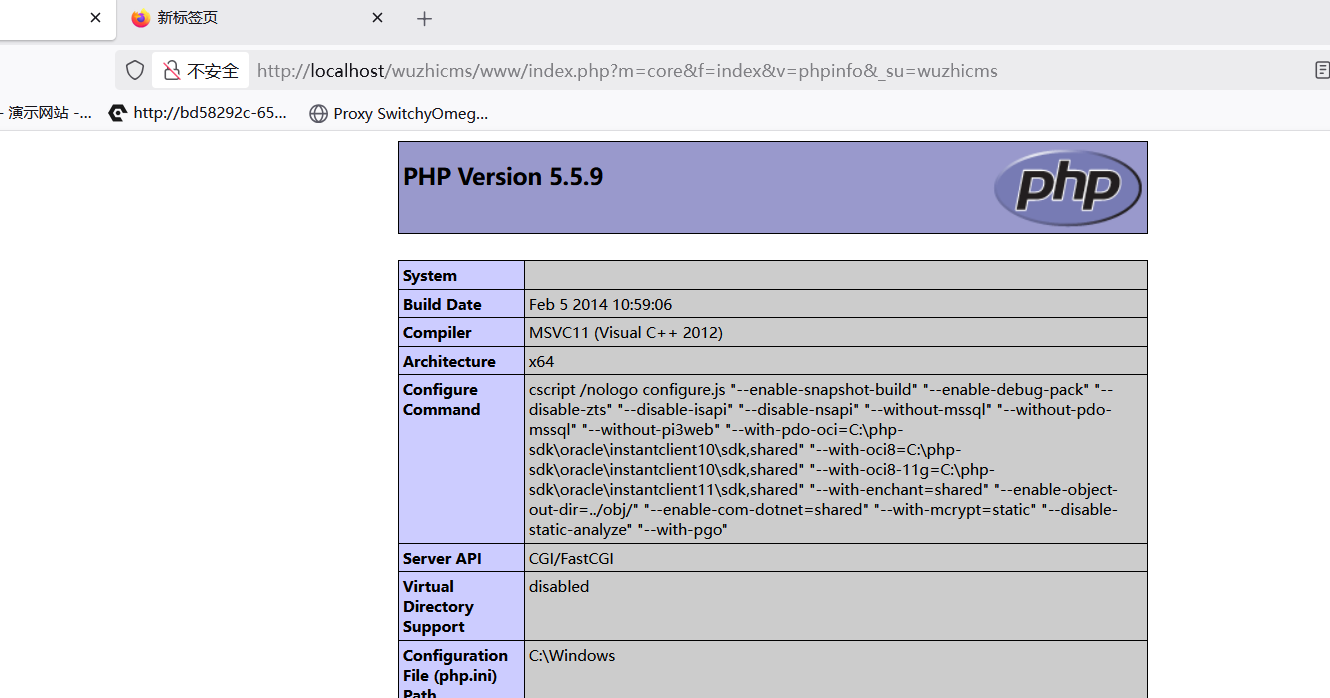Click the globe icon beside Proxy SwitchyOmega
The height and width of the screenshot is (698, 1330).
(318, 114)
